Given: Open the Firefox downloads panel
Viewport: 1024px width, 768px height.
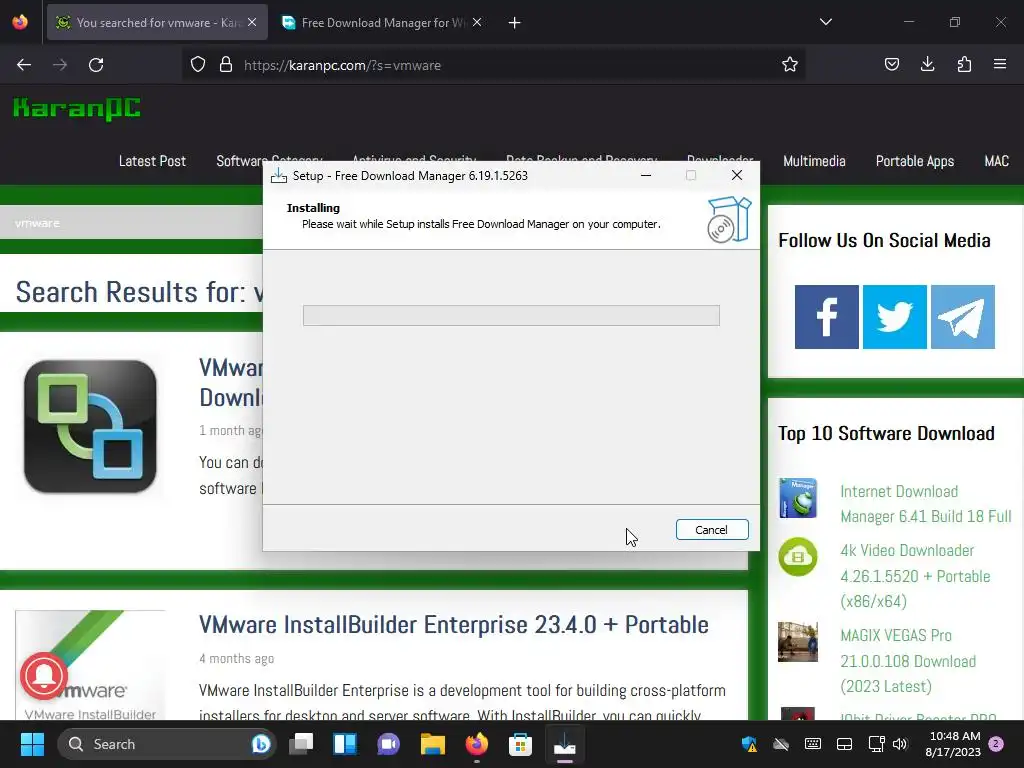Looking at the screenshot, I should [x=927, y=65].
